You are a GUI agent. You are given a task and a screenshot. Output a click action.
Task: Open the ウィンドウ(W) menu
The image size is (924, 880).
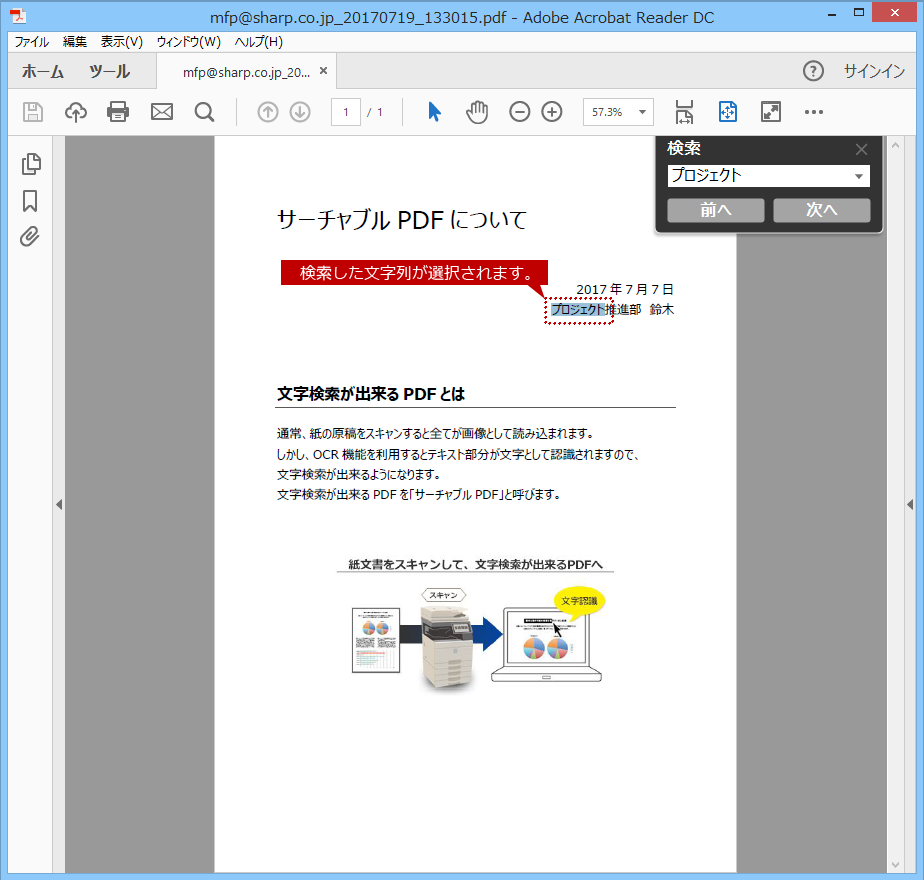pos(189,42)
